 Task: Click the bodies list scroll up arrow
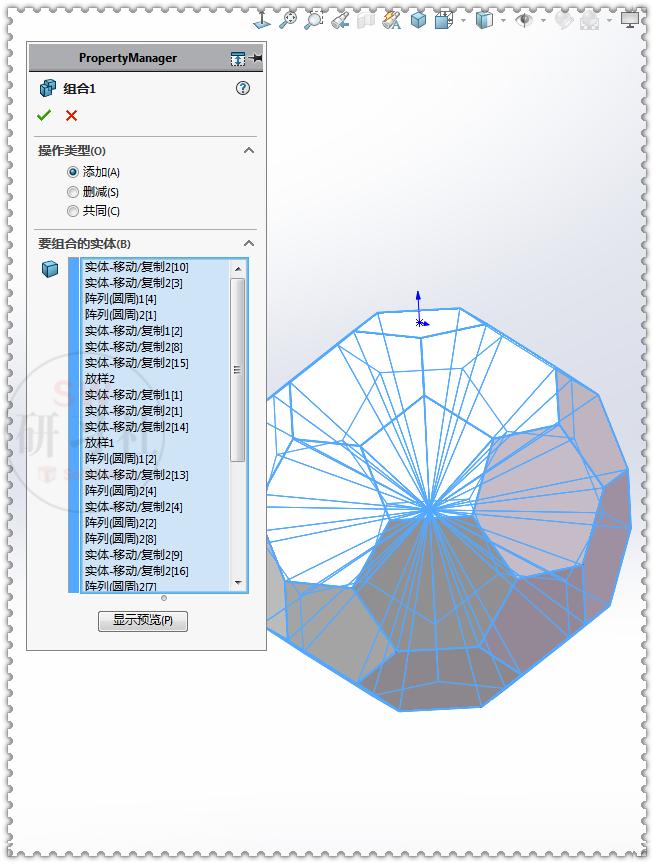238,269
